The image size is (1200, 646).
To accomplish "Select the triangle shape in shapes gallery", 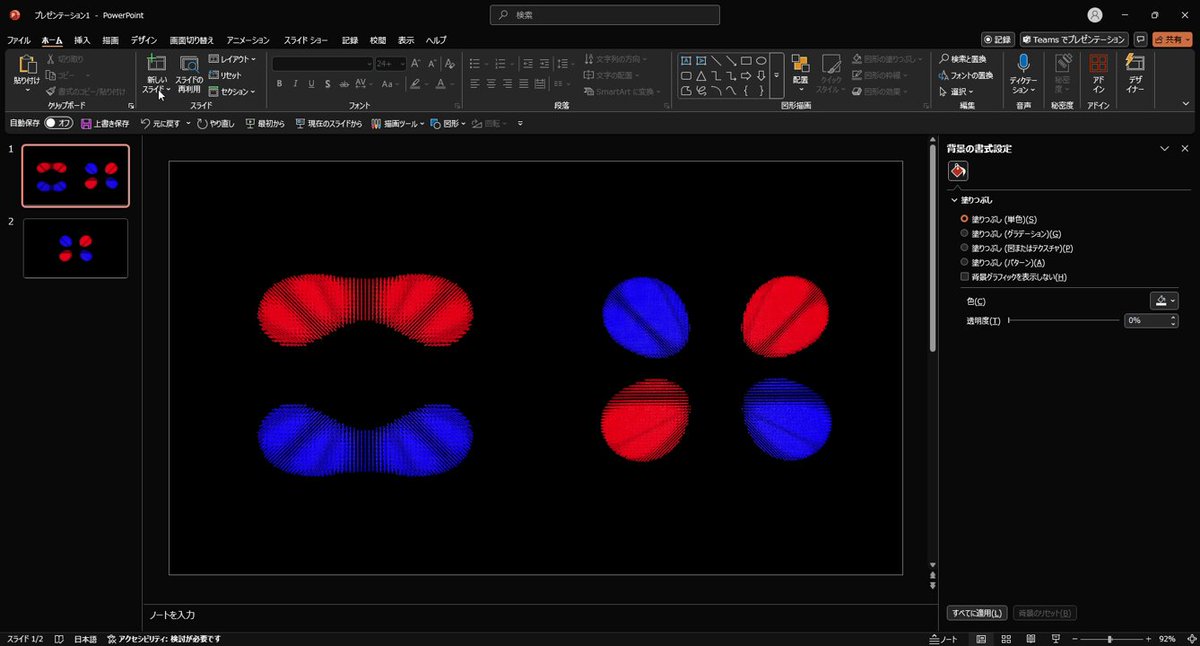I will coord(701,75).
